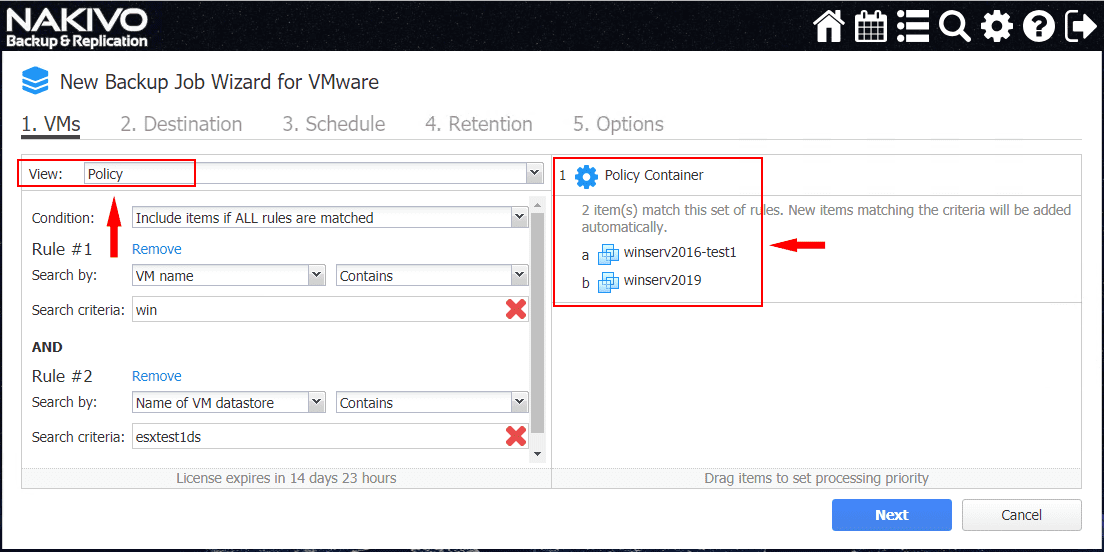Switch to the 1. VMs step
Viewport: 1104px width, 552px height.
click(51, 125)
